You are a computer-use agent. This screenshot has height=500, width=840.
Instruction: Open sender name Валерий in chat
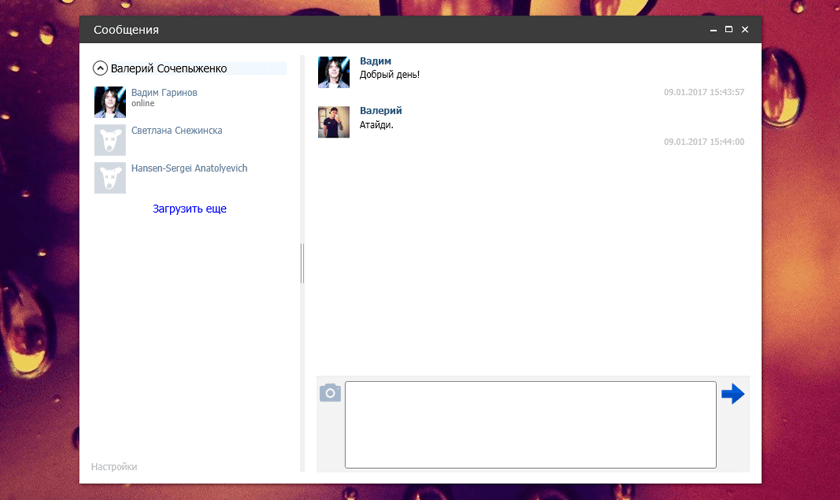(380, 110)
